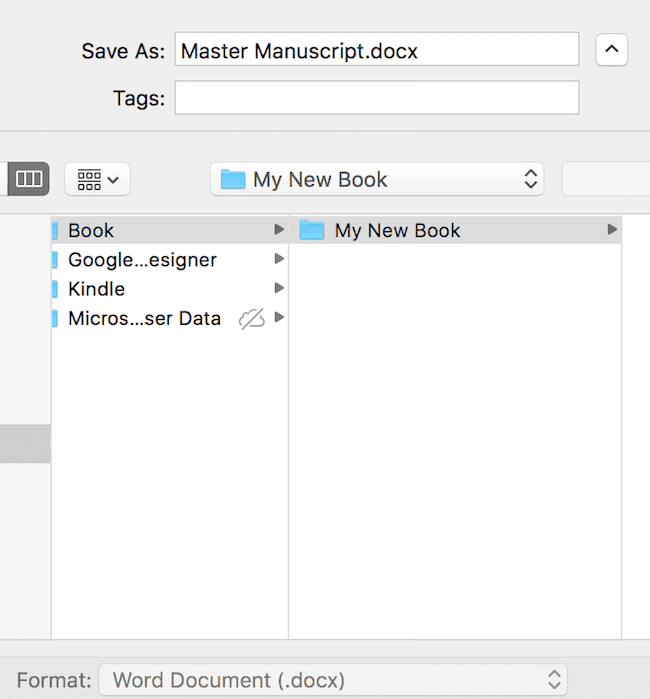Expand the Kindle folder arrow
This screenshot has height=699, width=650.
point(279,289)
